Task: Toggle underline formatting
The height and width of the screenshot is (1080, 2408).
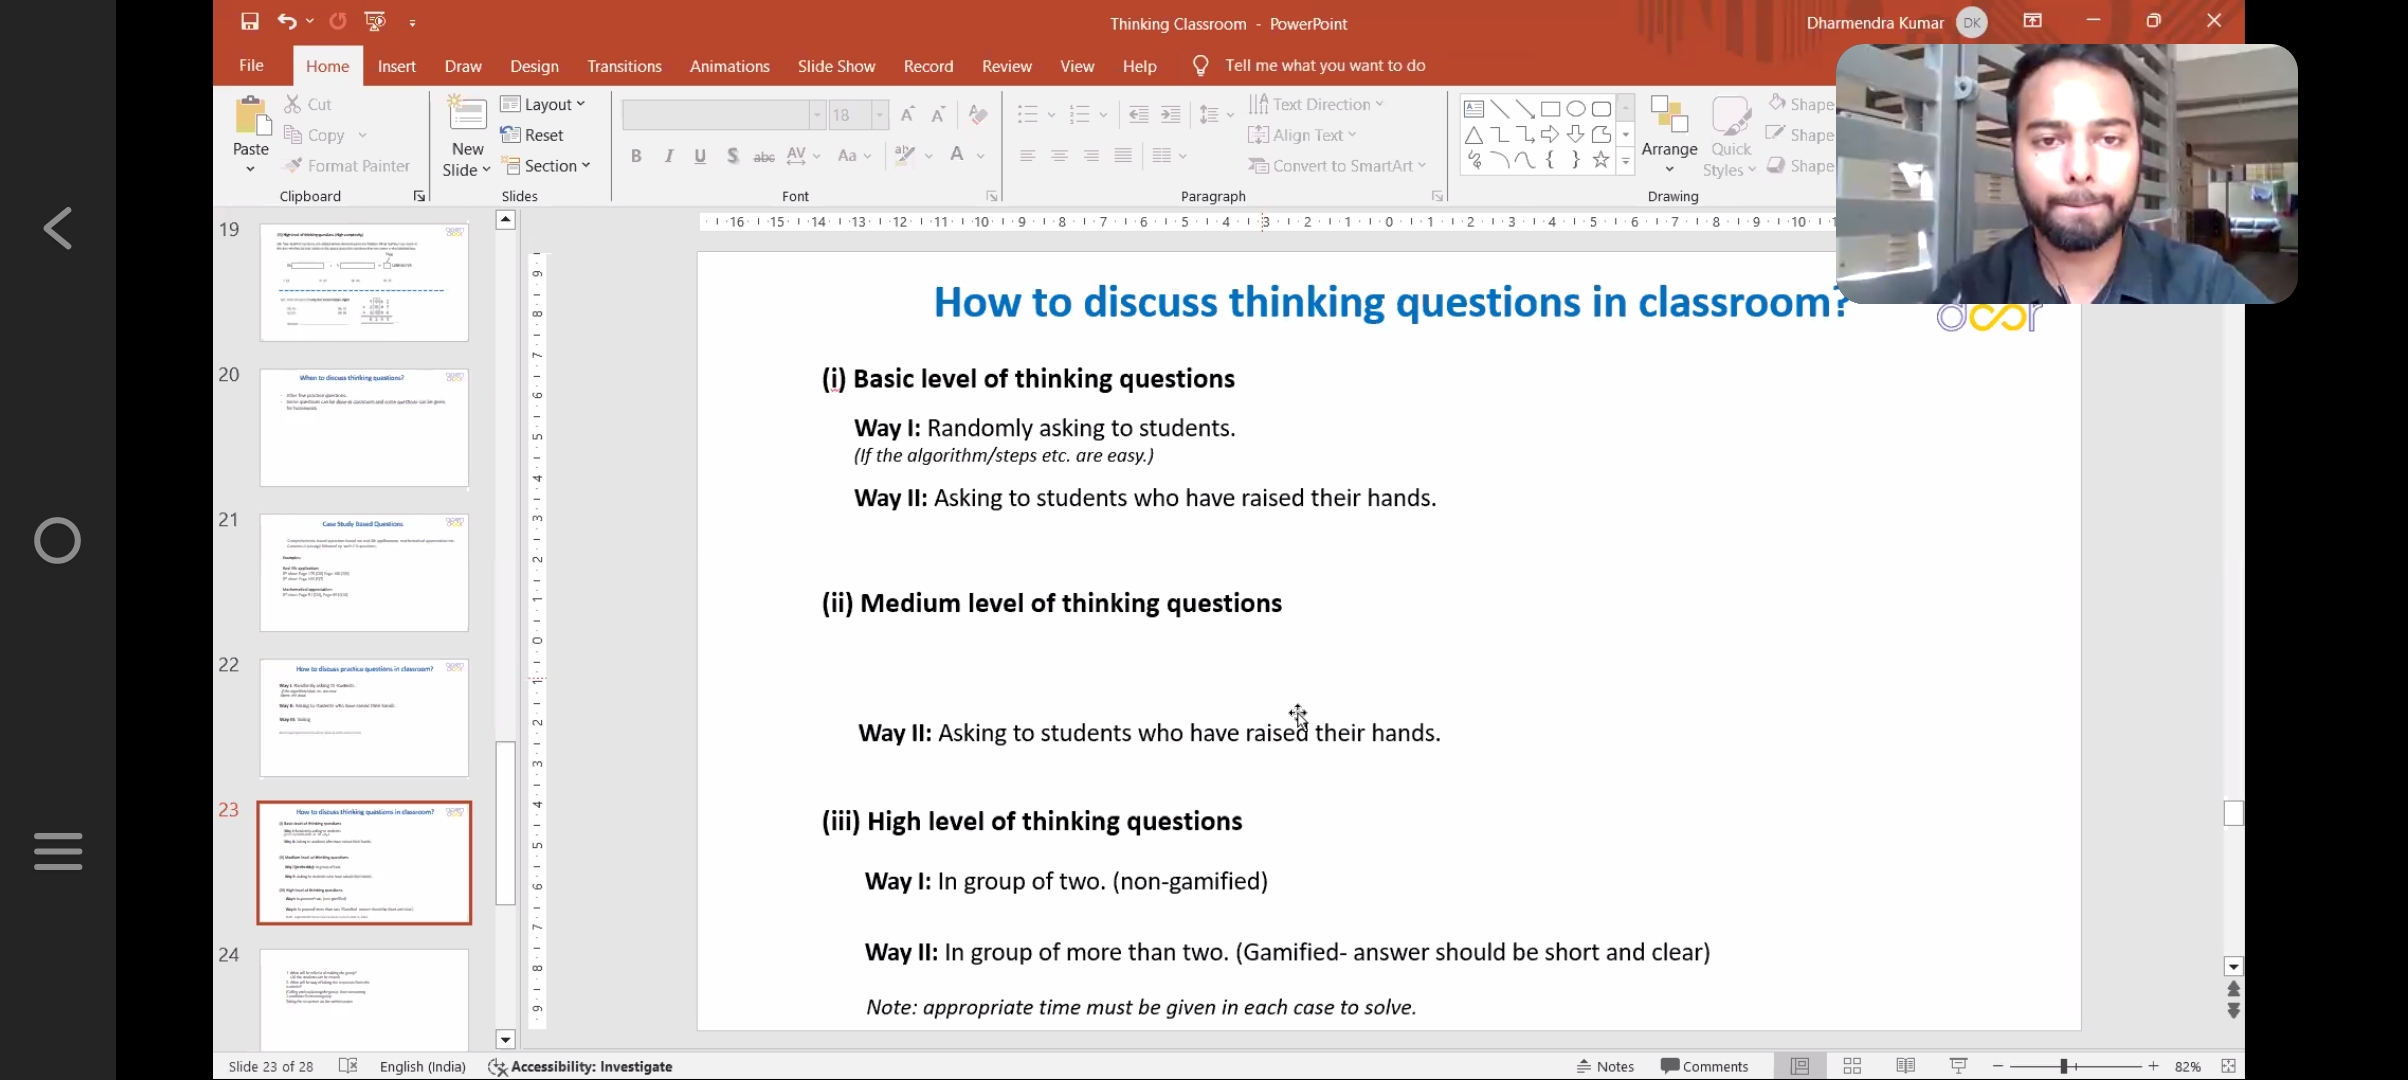Action: point(700,156)
